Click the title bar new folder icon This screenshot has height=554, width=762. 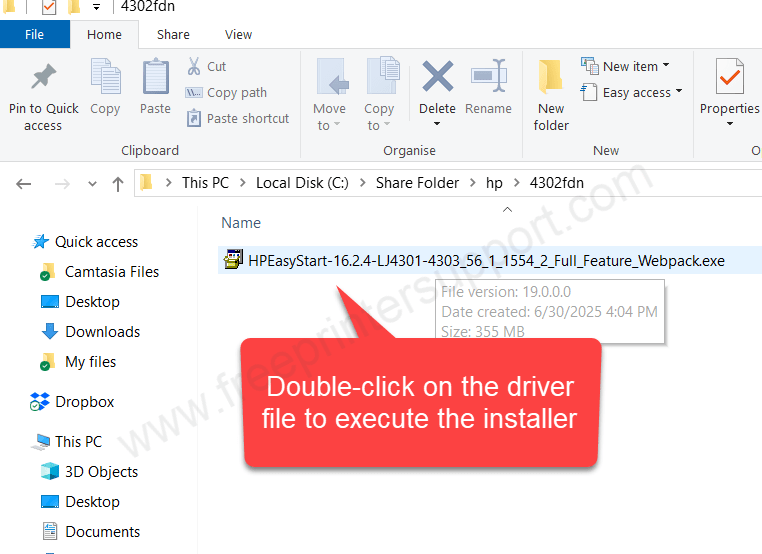pos(74,7)
